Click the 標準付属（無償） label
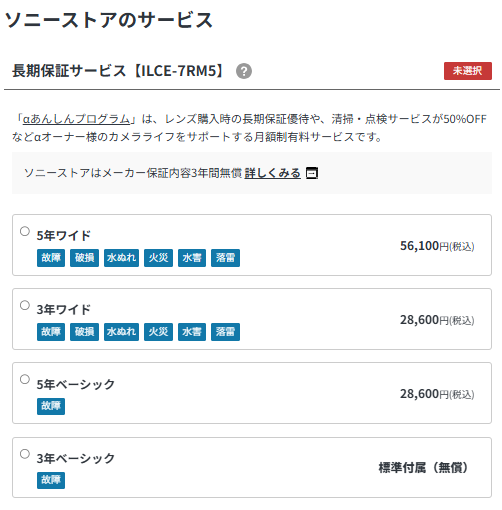The width and height of the screenshot is (502, 510). point(424,468)
